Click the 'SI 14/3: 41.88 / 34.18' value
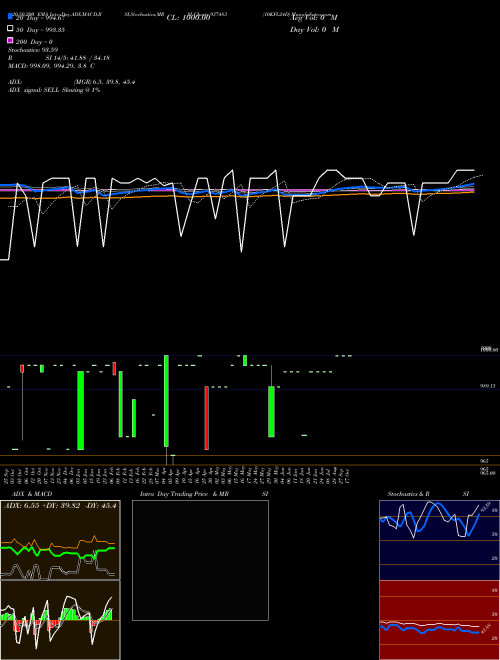 [77, 58]
